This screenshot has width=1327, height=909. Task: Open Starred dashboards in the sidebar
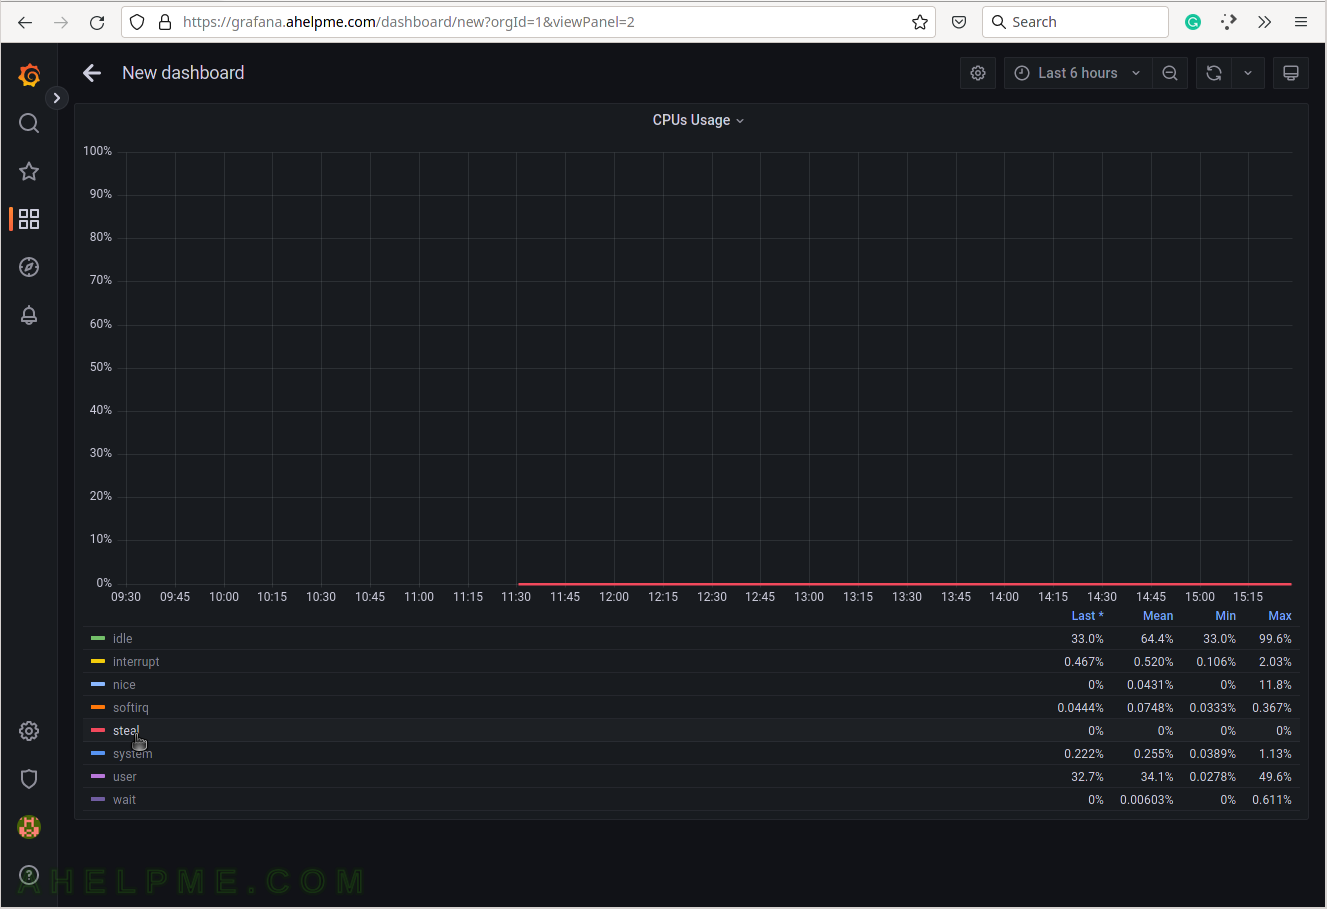click(x=29, y=171)
